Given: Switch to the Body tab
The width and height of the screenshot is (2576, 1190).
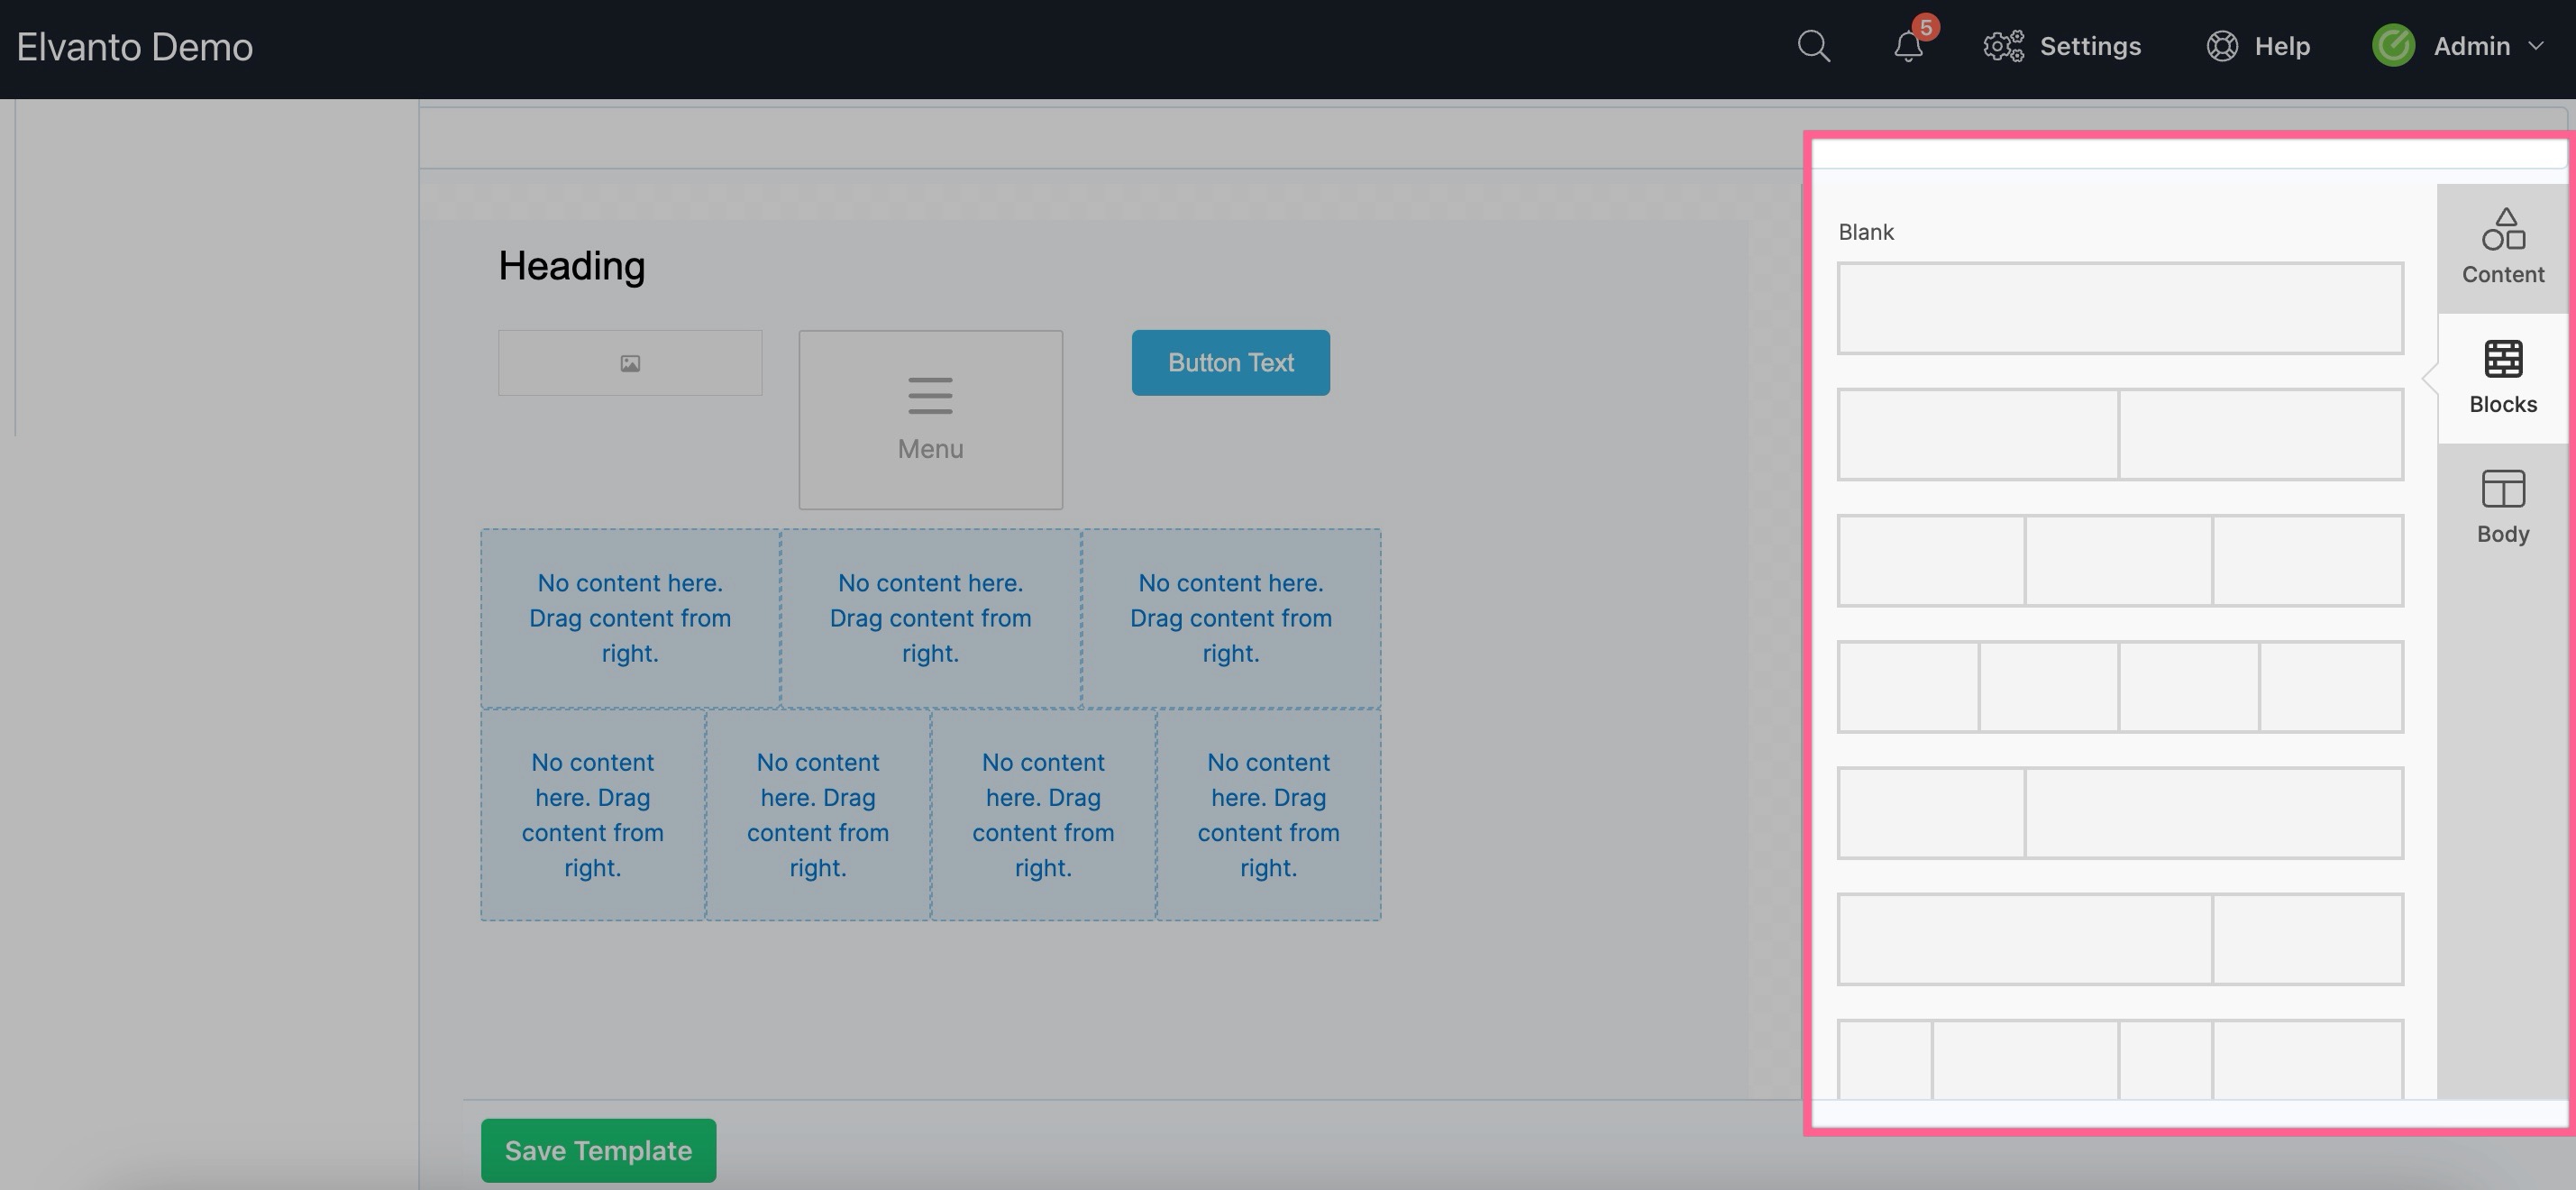Looking at the screenshot, I should pos(2502,508).
